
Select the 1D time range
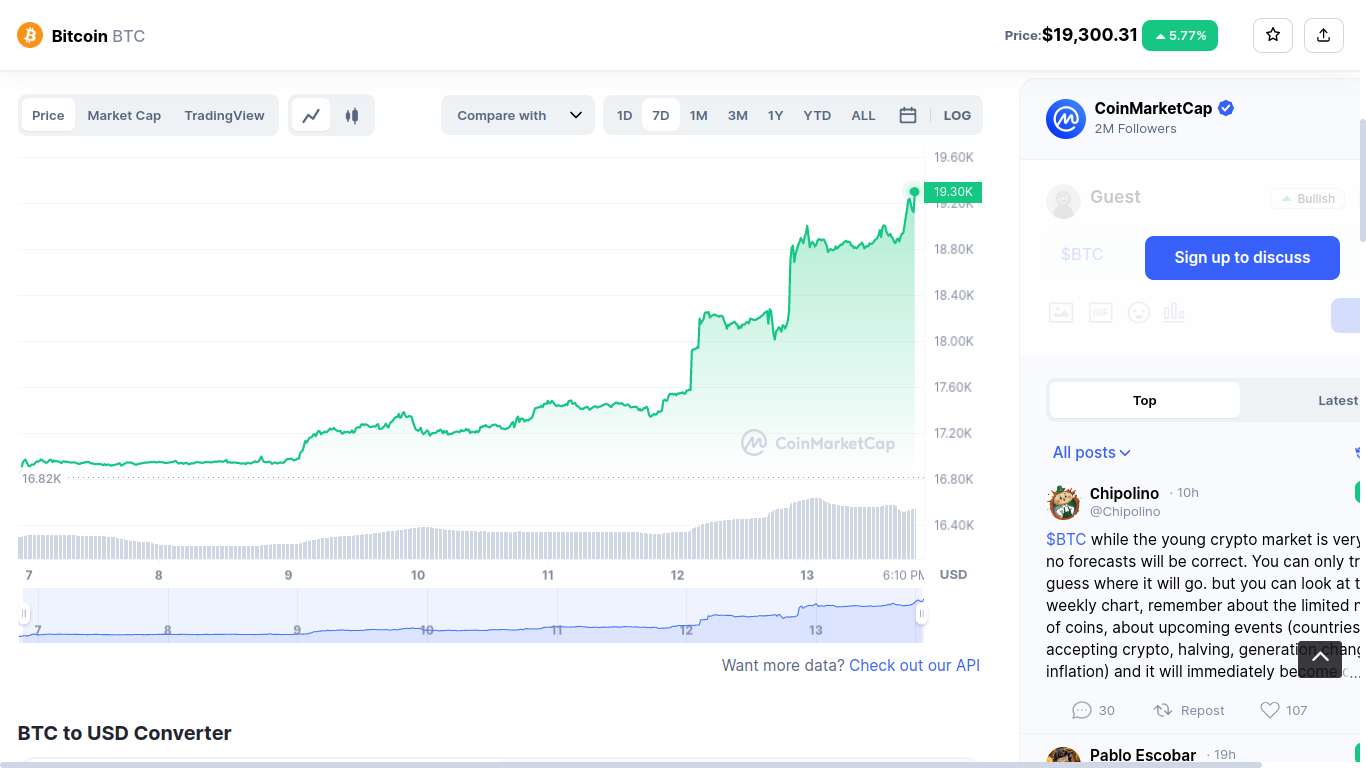click(x=625, y=115)
